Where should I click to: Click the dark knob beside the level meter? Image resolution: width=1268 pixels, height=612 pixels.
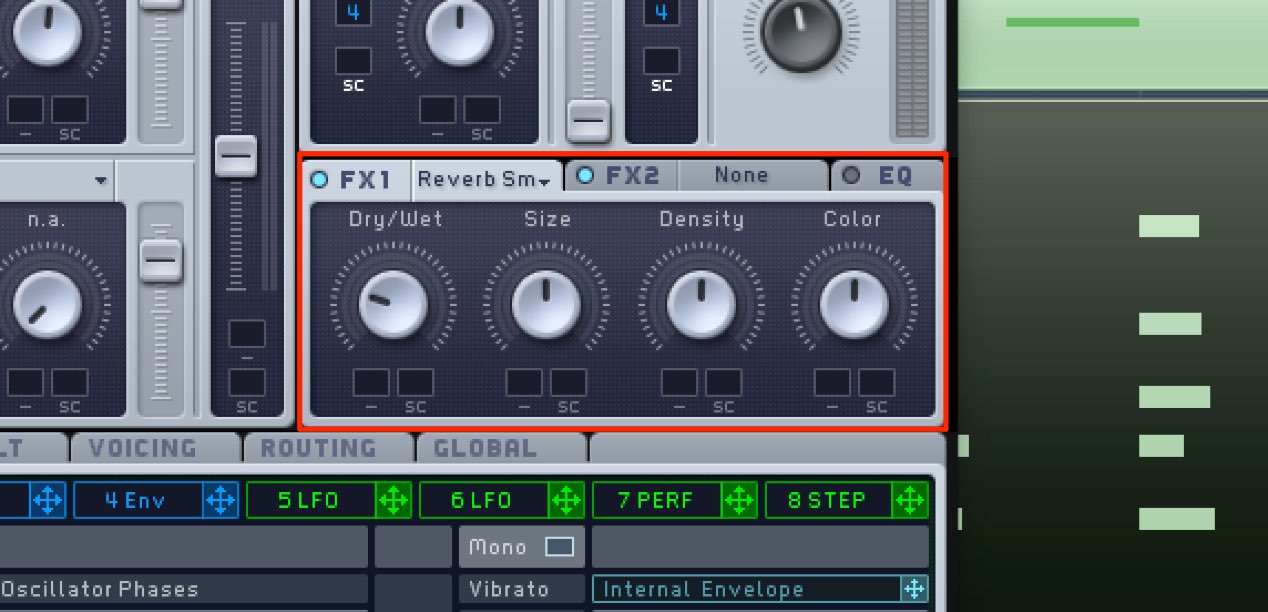coord(800,33)
